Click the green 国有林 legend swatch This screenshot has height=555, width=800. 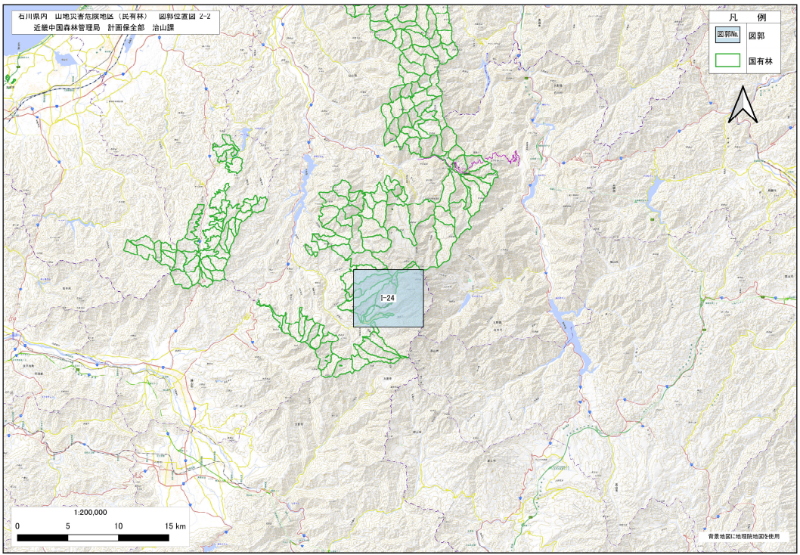[728, 60]
